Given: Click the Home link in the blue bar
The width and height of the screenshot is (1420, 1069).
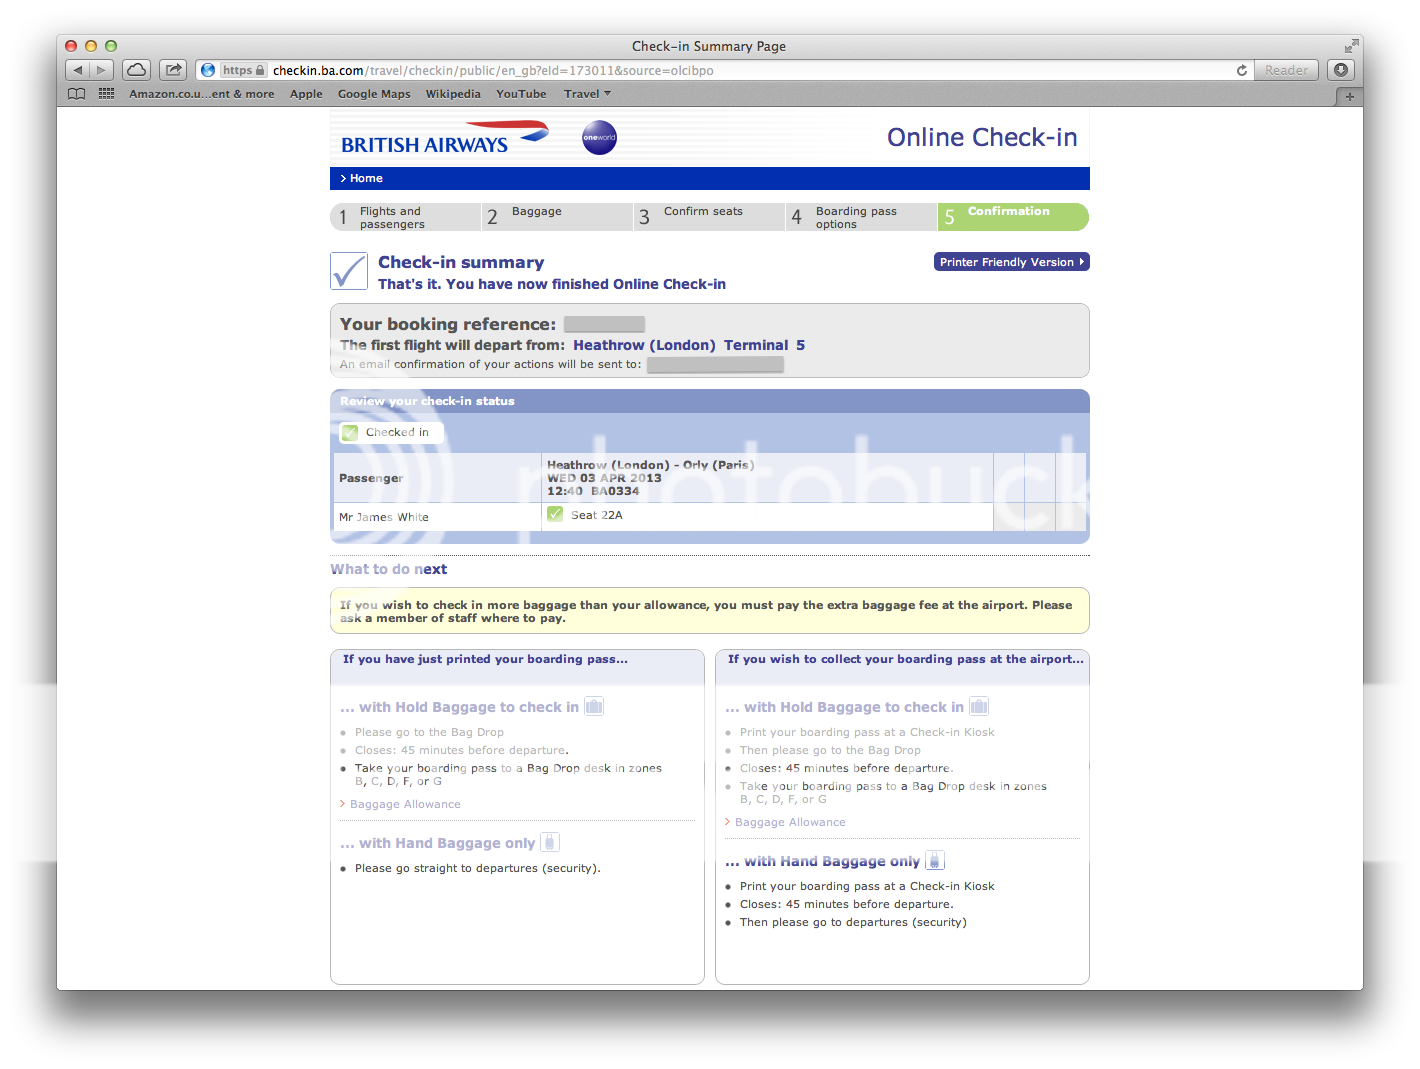Looking at the screenshot, I should pyautogui.click(x=366, y=178).
